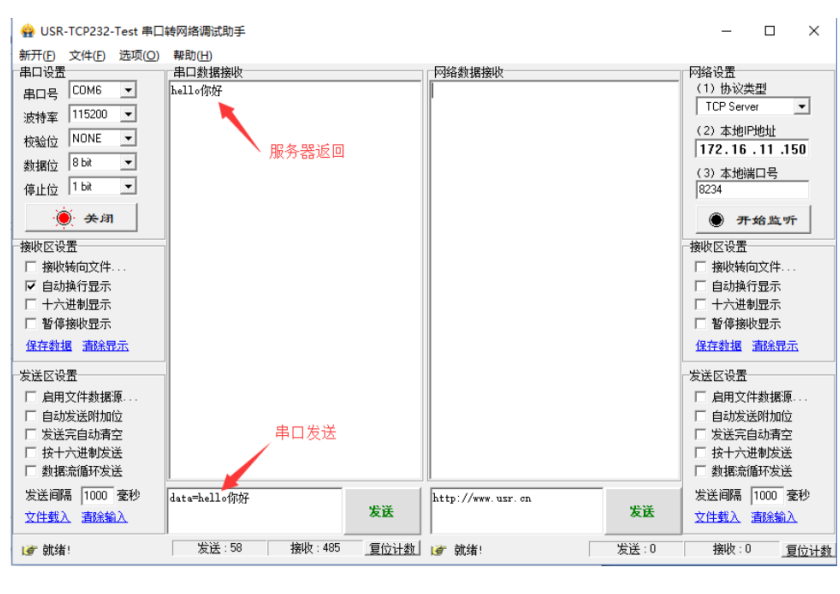Click the USR-TCP232-Test app icon in the title bar
The width and height of the screenshot is (840, 594).
pos(27,31)
